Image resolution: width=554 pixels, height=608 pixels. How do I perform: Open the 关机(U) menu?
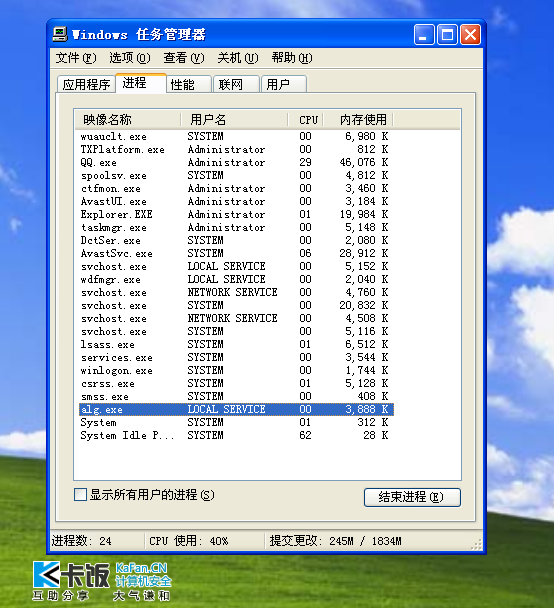(238, 58)
